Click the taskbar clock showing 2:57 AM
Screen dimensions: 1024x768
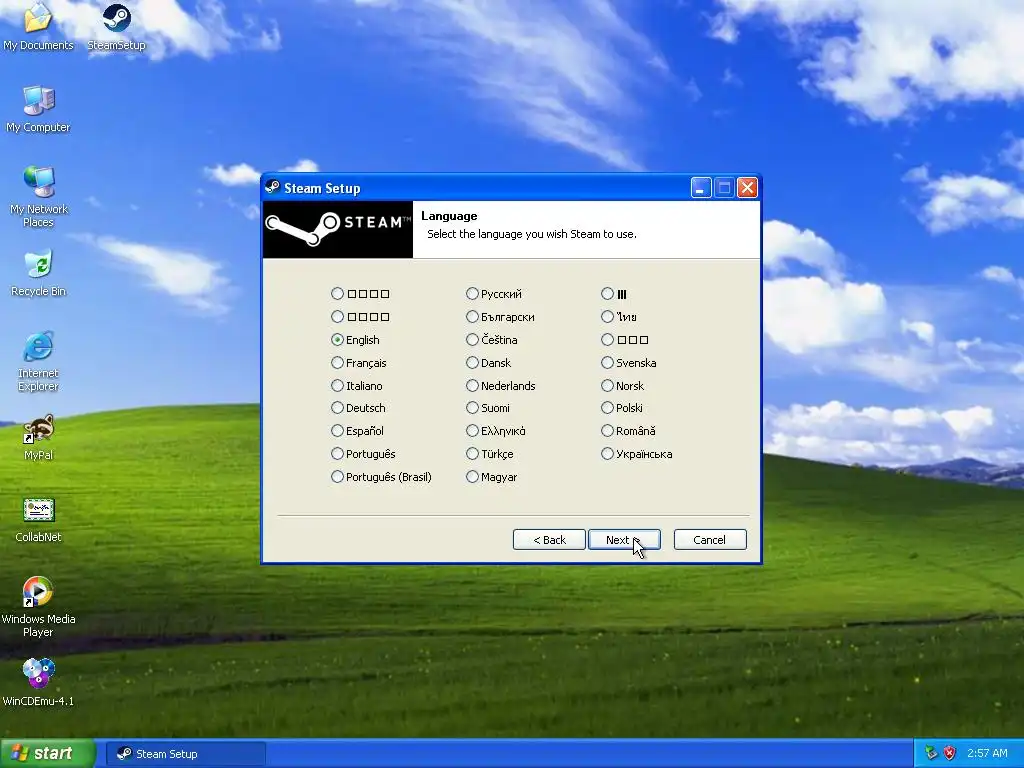click(987, 753)
